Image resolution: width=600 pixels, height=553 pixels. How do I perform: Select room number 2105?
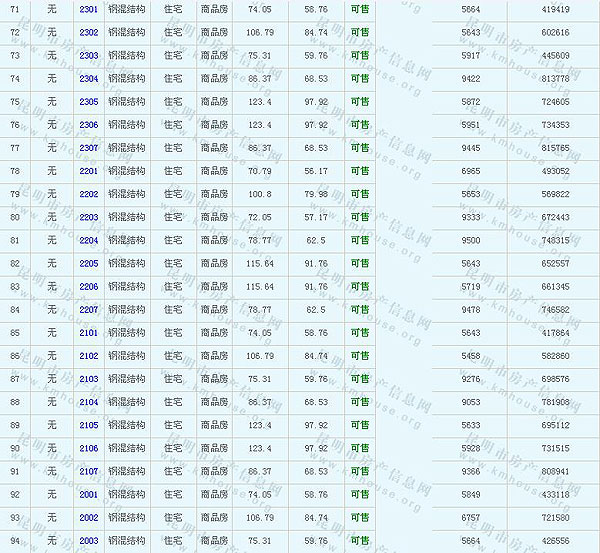point(88,425)
